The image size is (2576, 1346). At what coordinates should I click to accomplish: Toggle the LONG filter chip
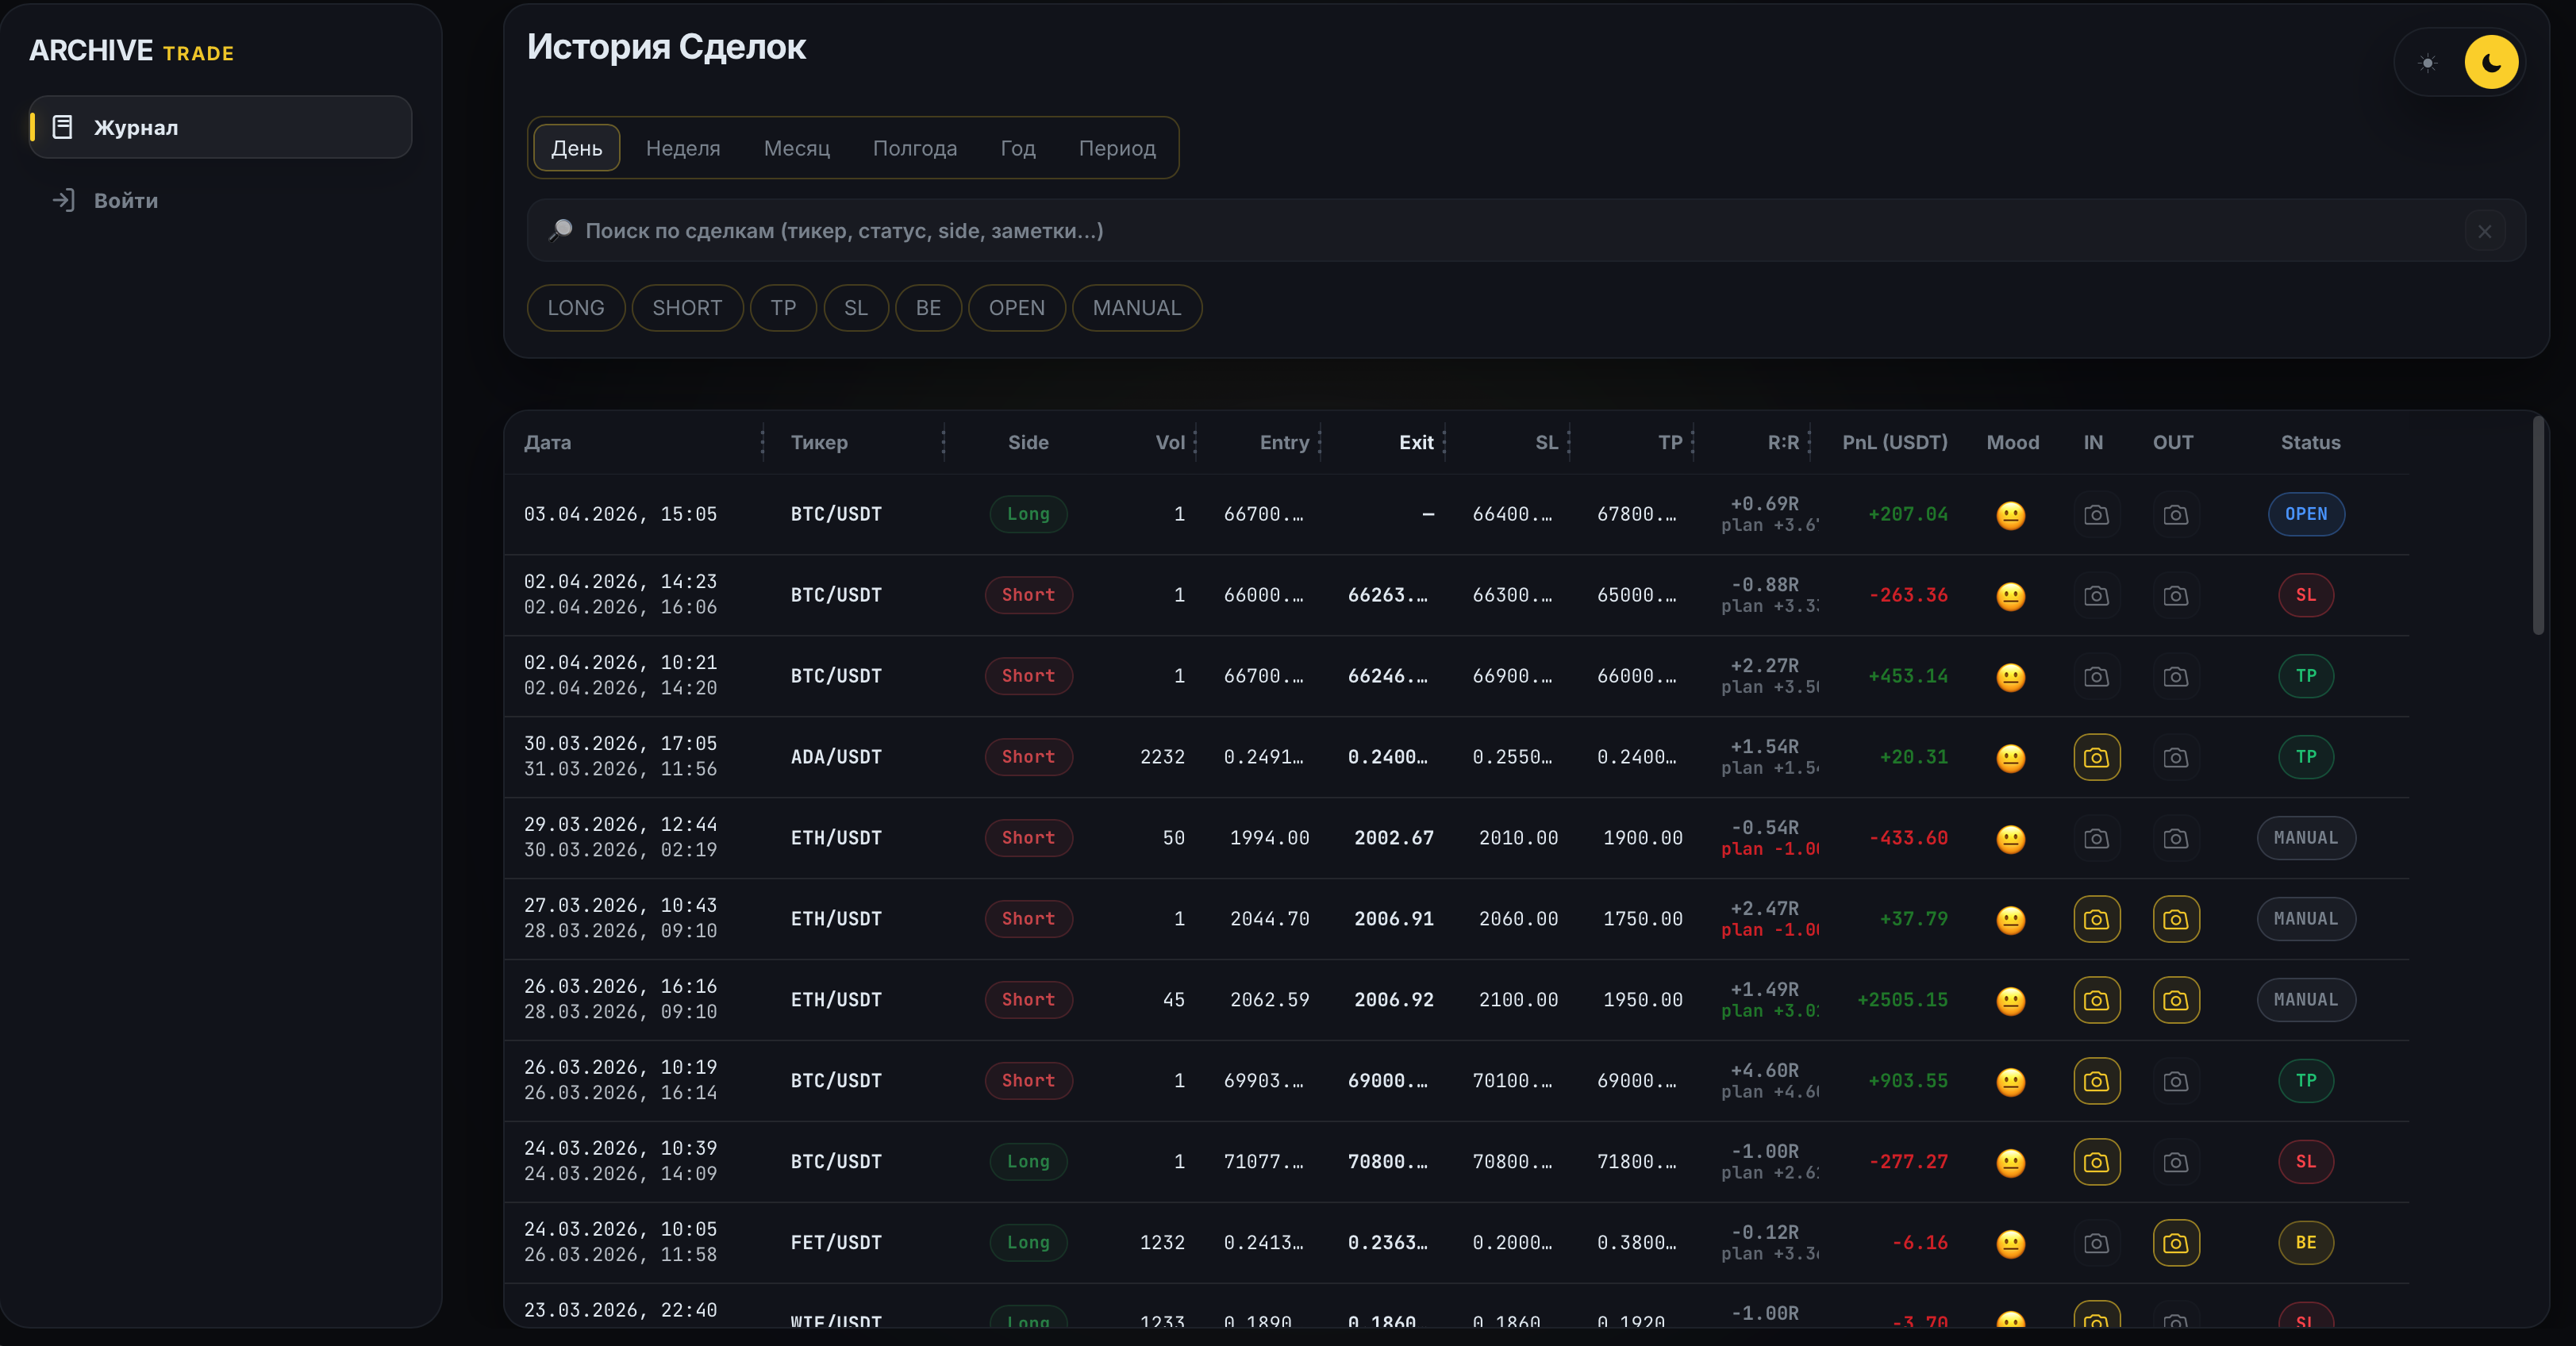pyautogui.click(x=575, y=308)
